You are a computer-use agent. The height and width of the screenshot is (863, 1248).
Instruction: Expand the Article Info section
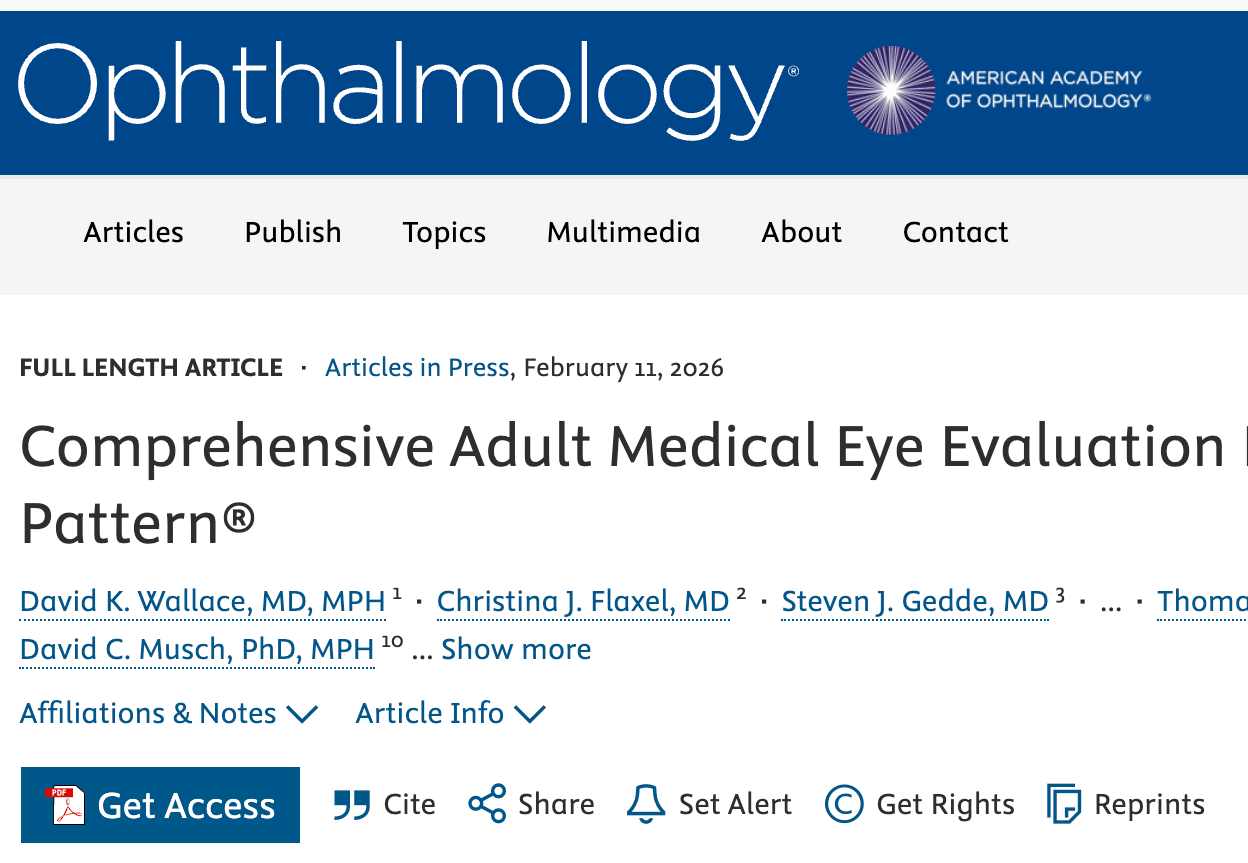(450, 713)
